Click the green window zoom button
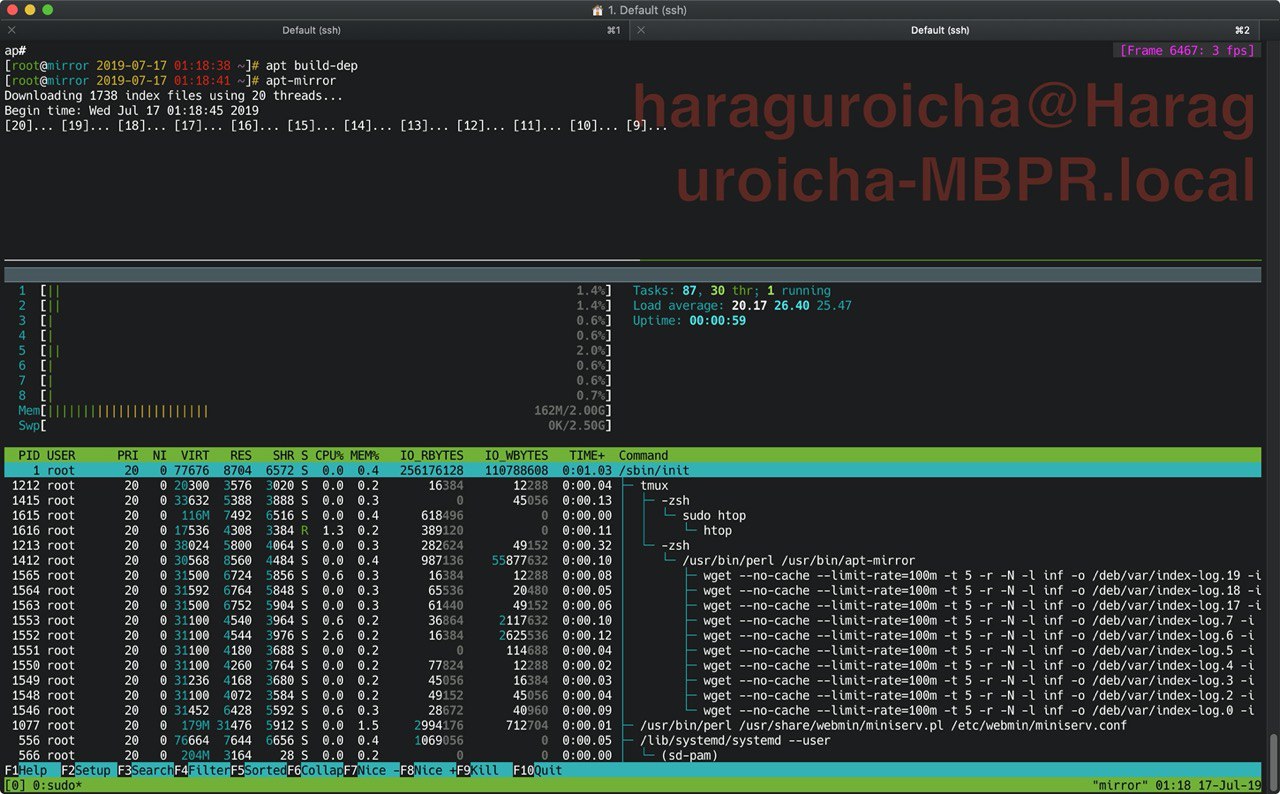Image resolution: width=1280 pixels, height=794 pixels. pos(48,10)
